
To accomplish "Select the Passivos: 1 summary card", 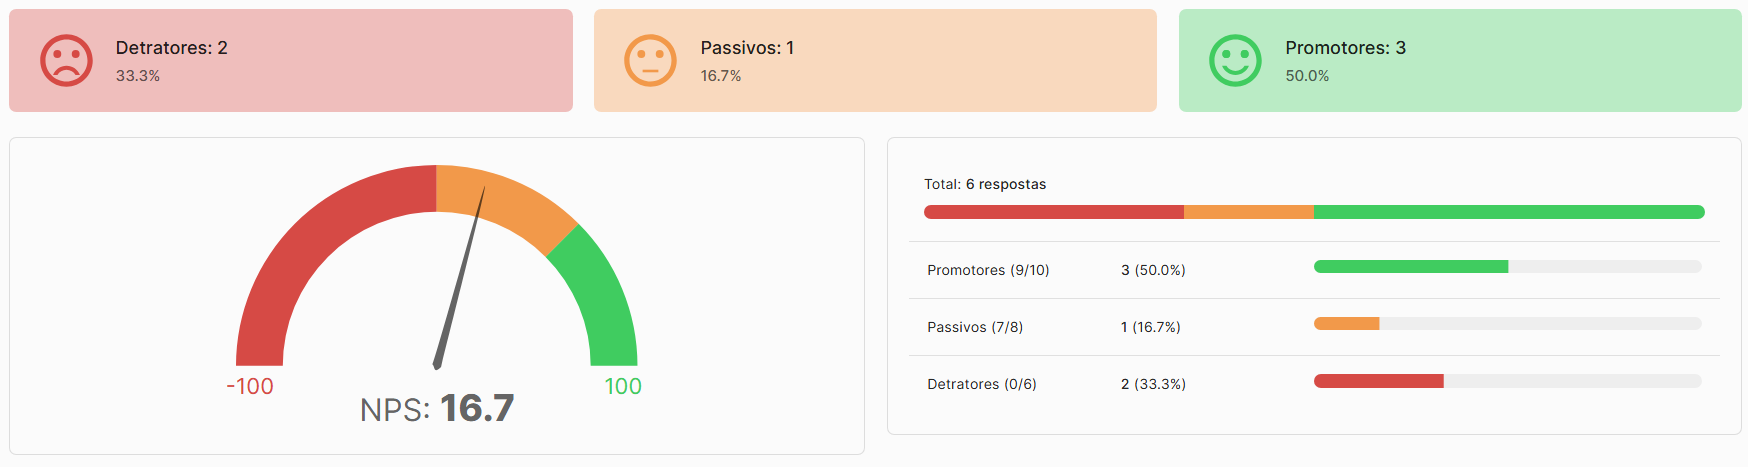I will tap(875, 61).
